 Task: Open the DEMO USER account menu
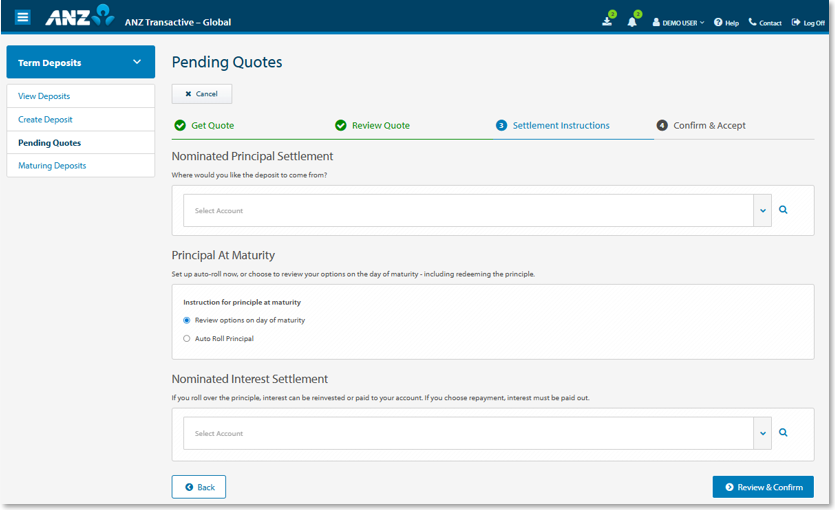(678, 22)
